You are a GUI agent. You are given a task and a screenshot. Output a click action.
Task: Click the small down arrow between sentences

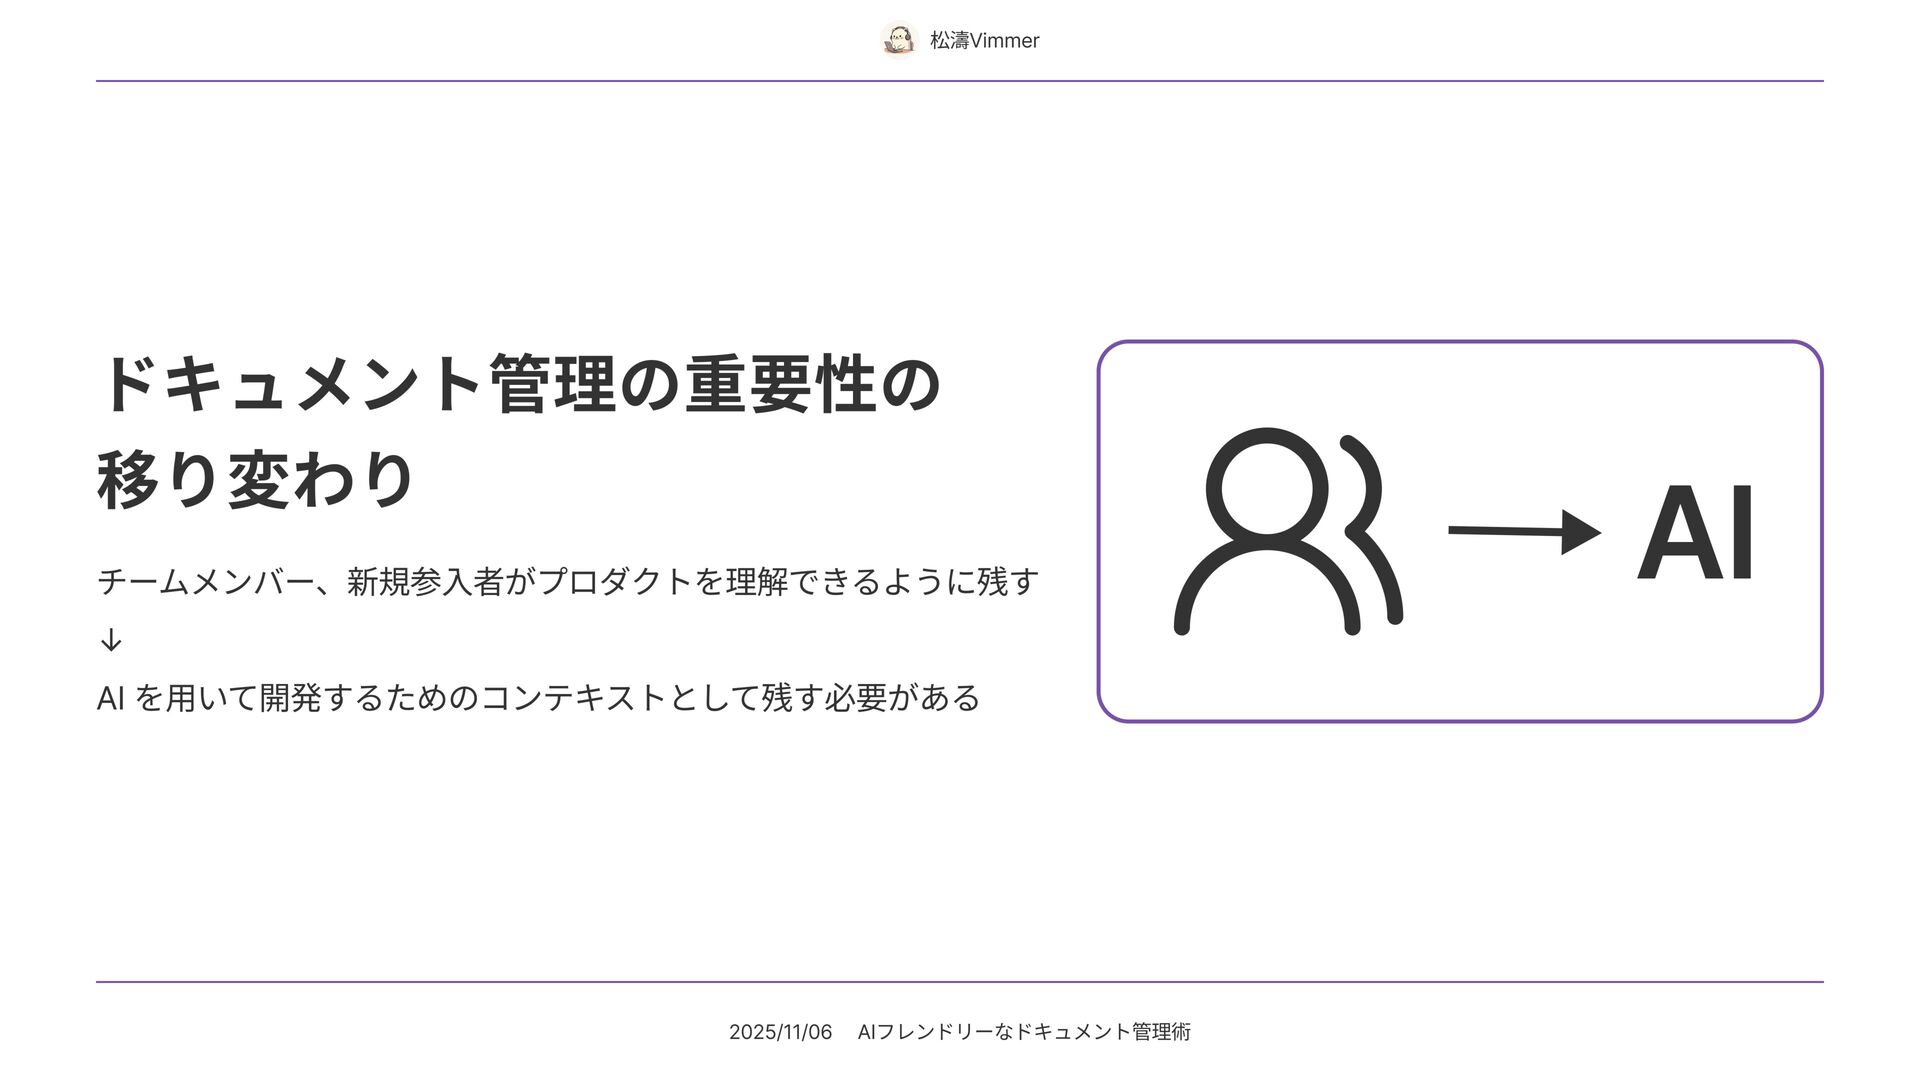[111, 640]
